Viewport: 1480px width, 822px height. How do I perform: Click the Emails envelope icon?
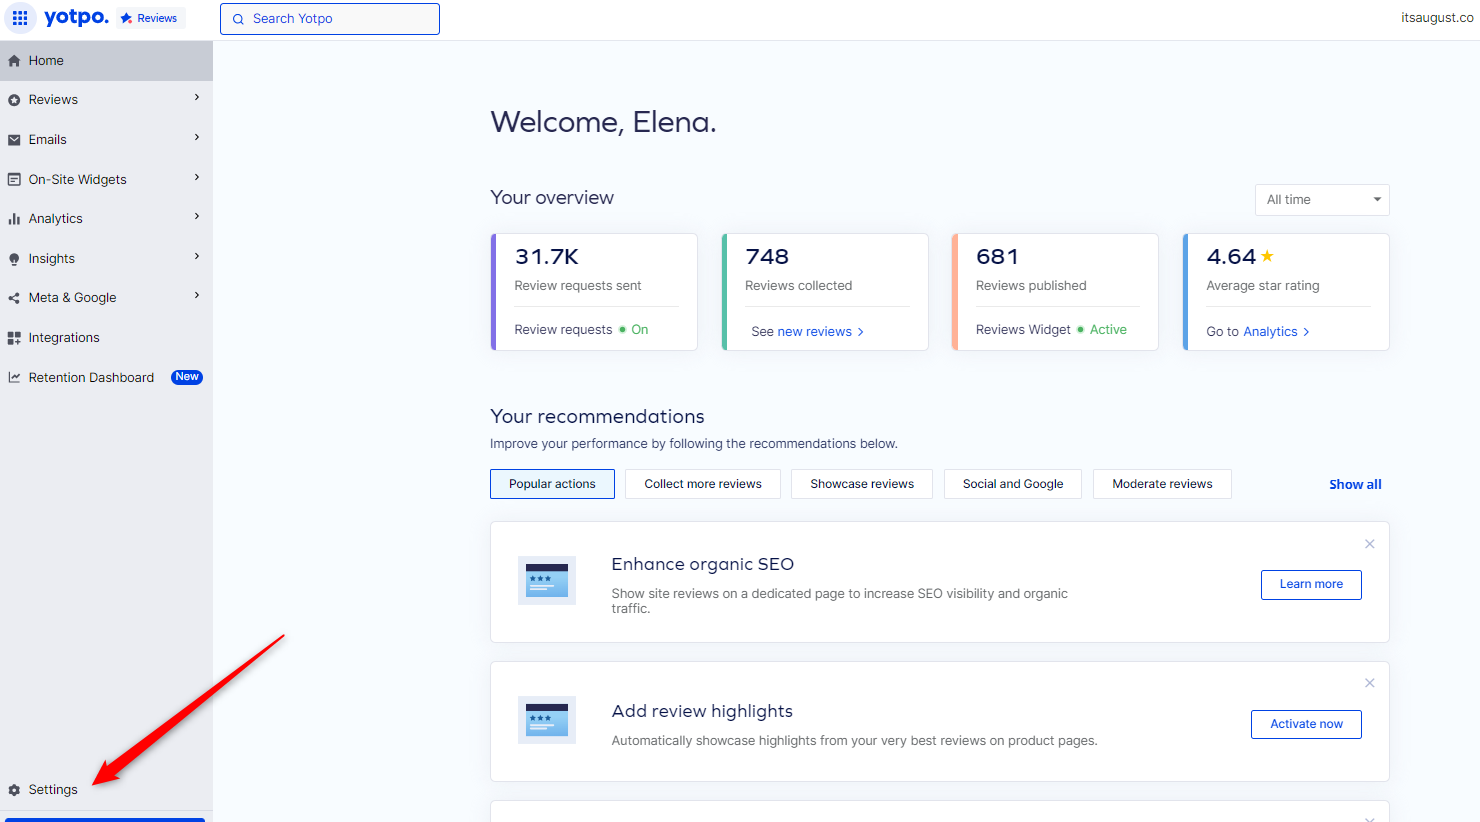coord(14,140)
